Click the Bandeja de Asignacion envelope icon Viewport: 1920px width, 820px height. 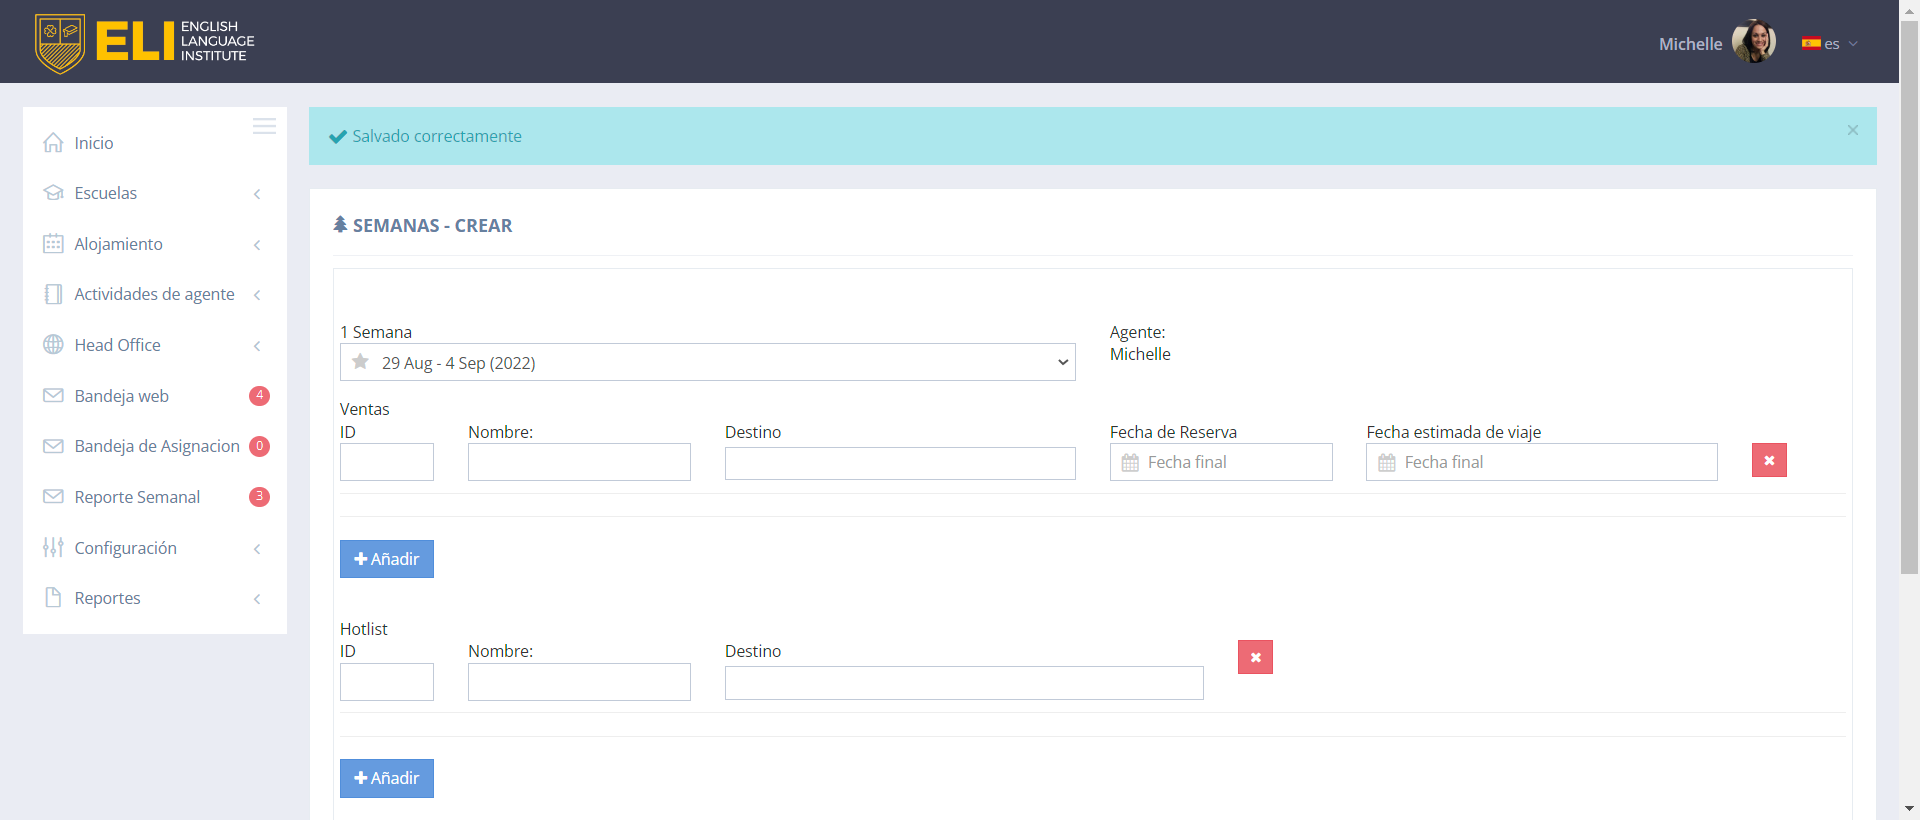pos(53,446)
